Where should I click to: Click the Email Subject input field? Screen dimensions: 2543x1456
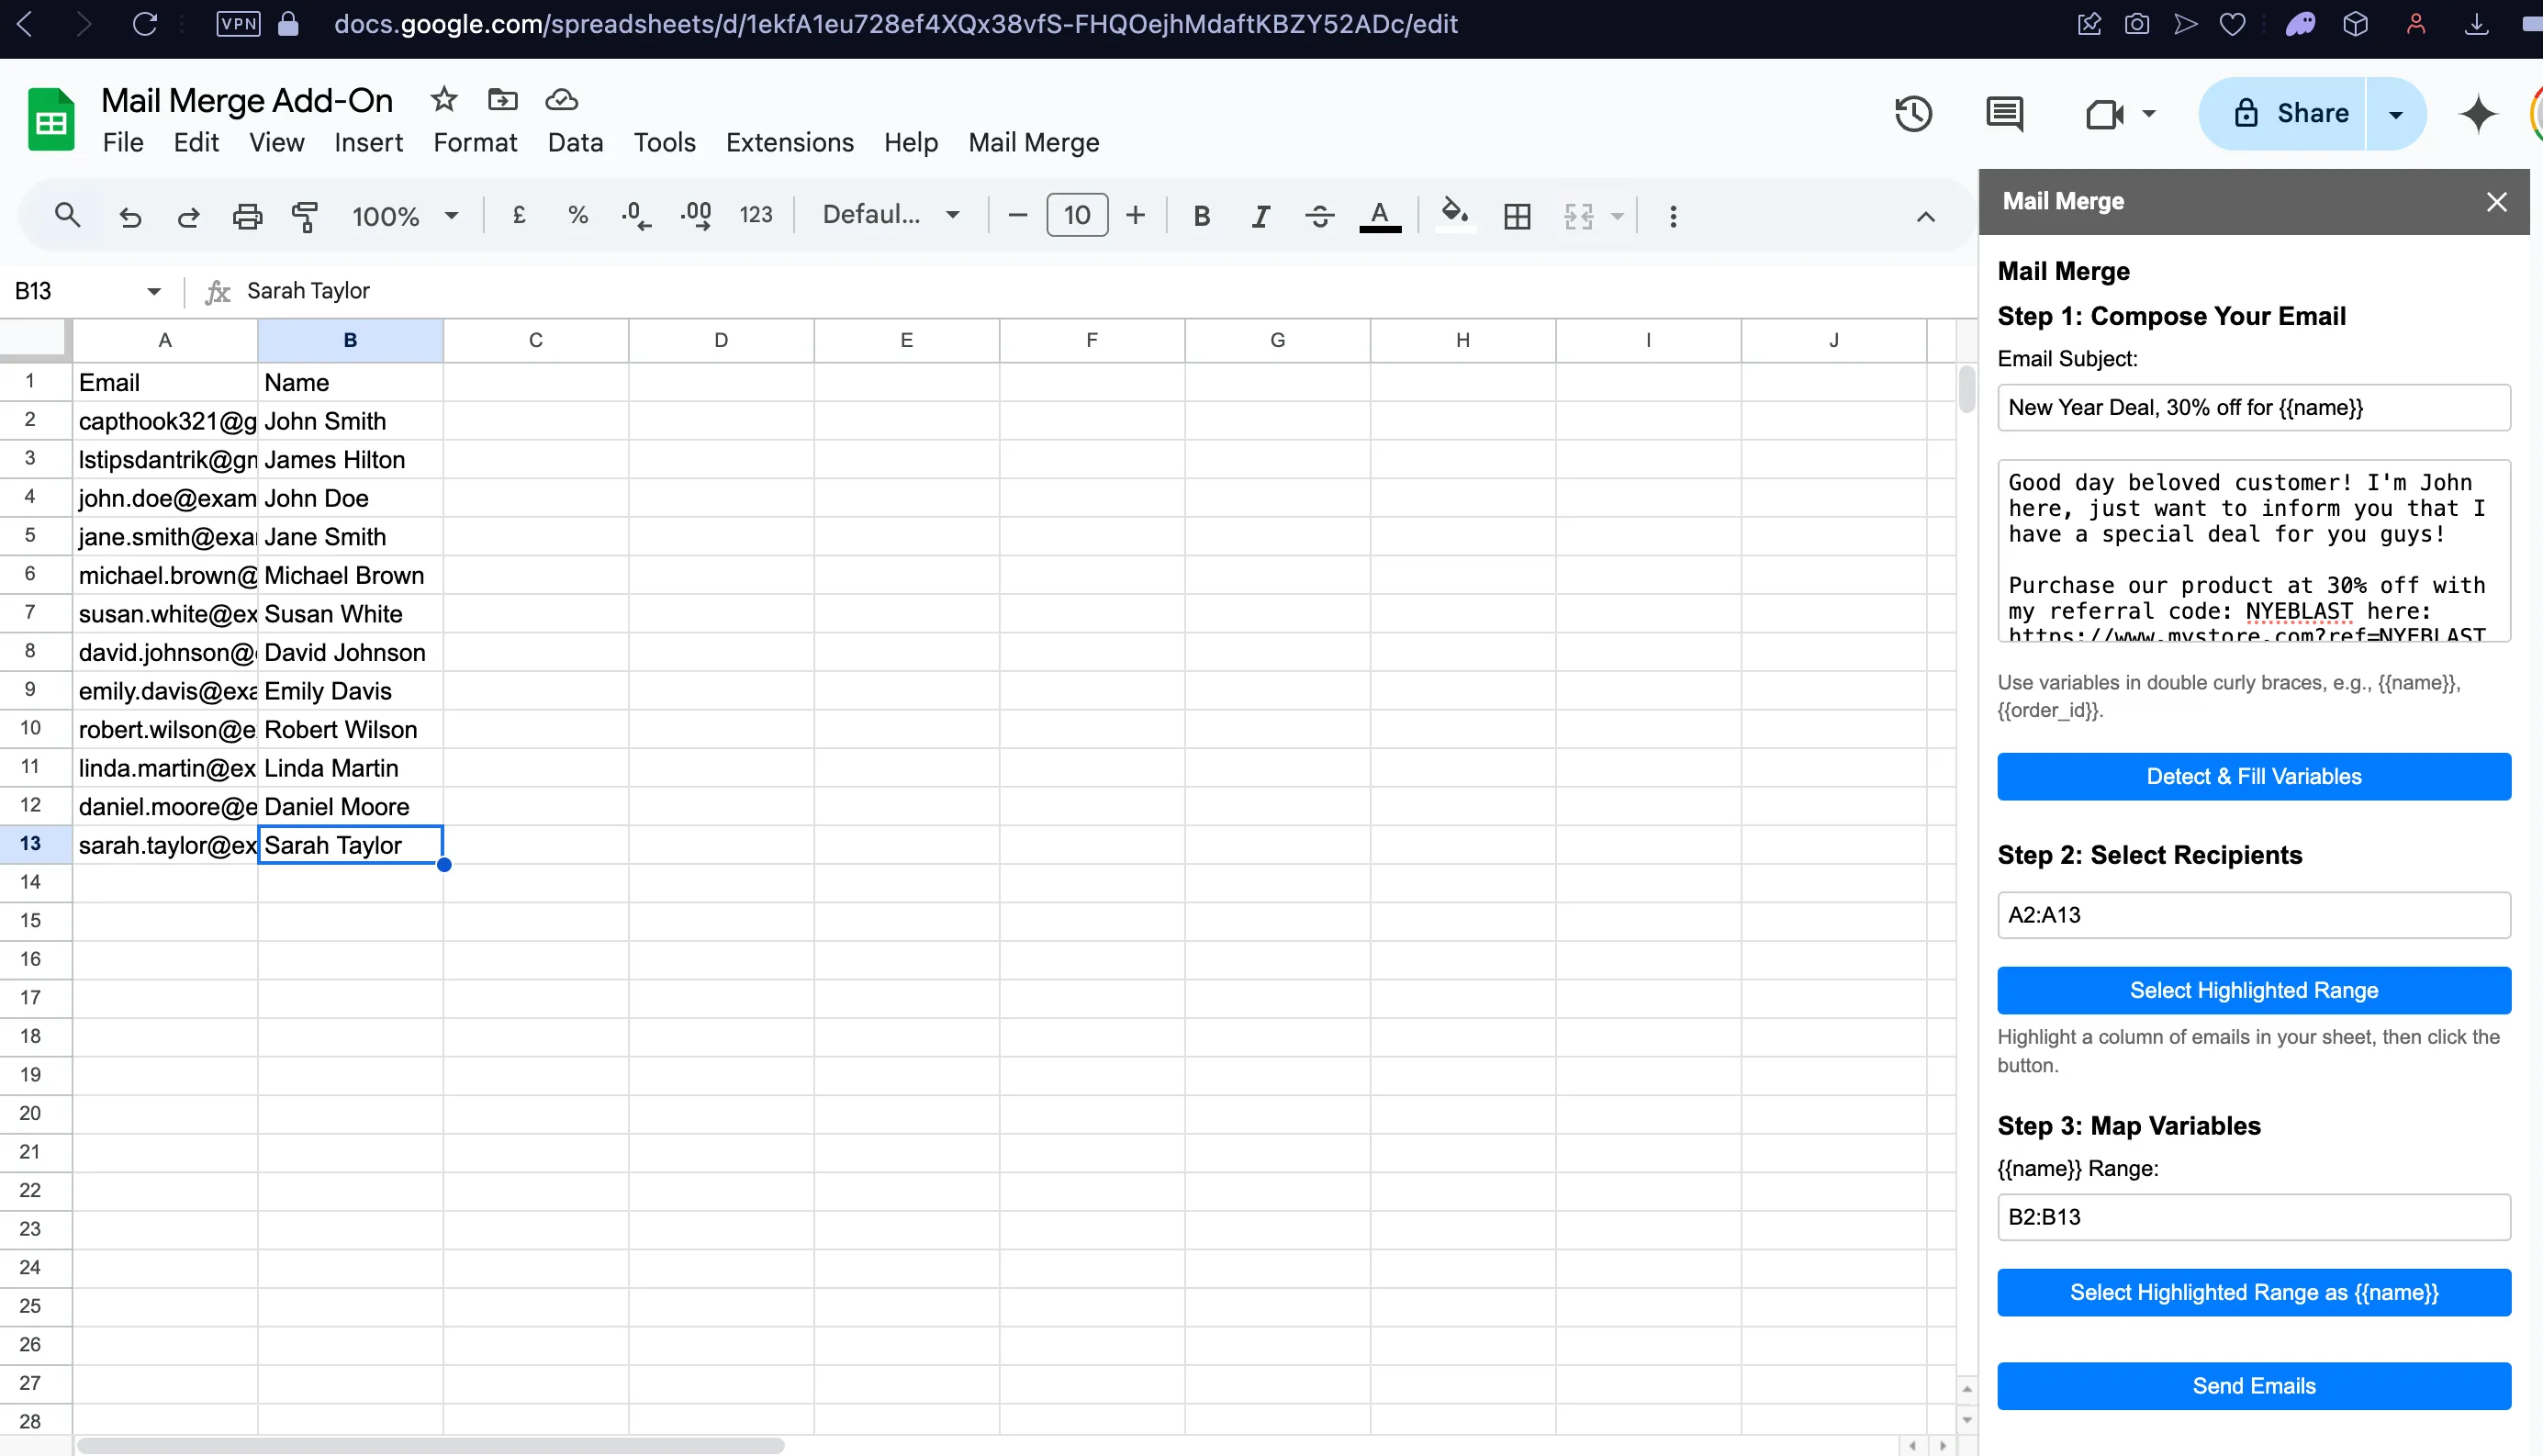pyautogui.click(x=2253, y=407)
